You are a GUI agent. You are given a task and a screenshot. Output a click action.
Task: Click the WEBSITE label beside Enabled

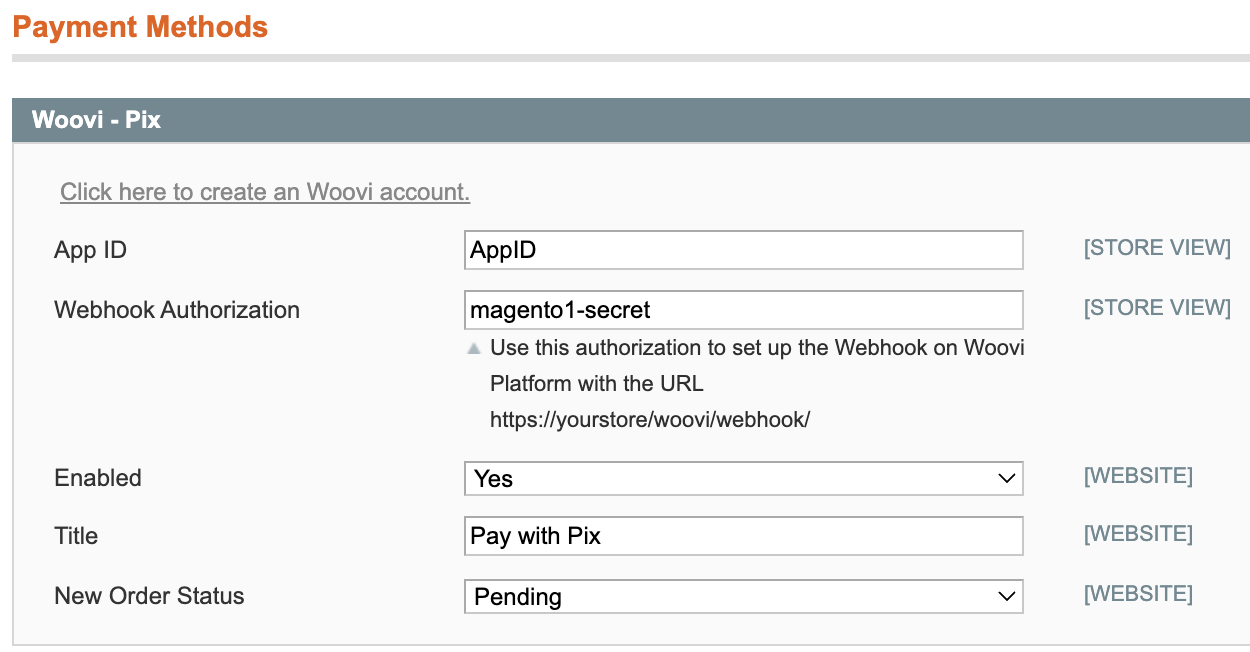[x=1138, y=475]
